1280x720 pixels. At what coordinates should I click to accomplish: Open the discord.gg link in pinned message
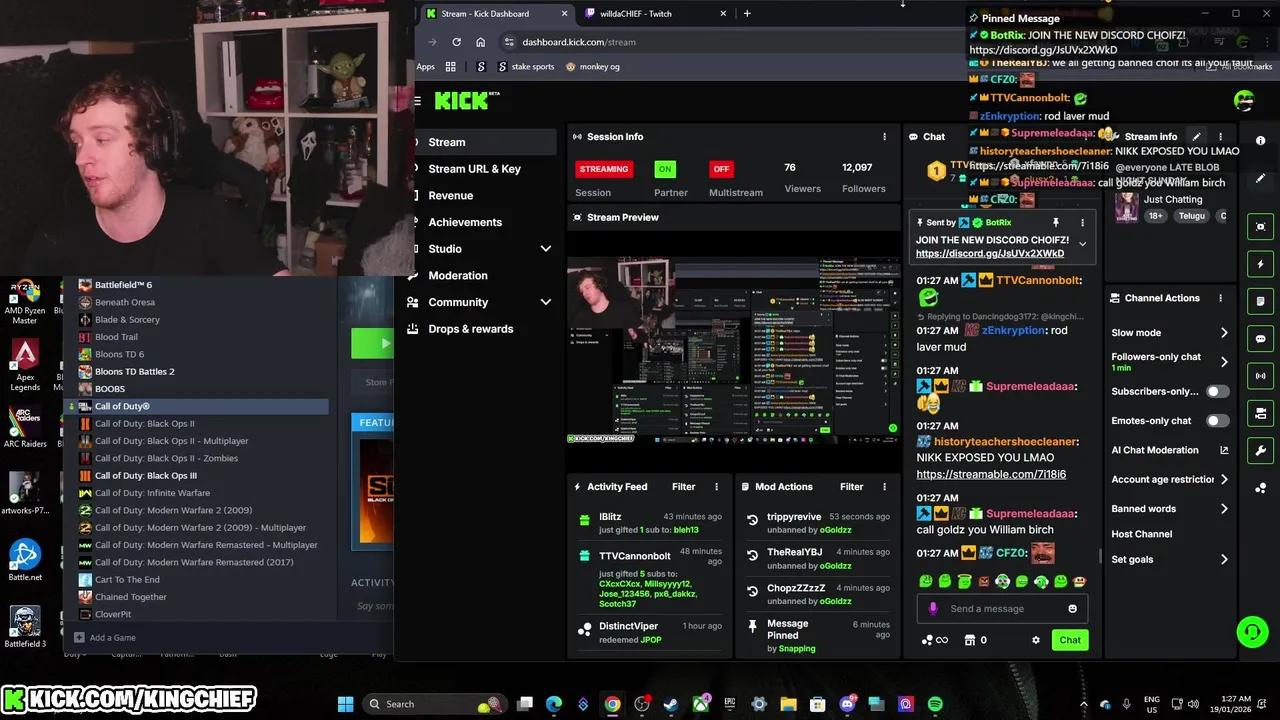coord(990,254)
